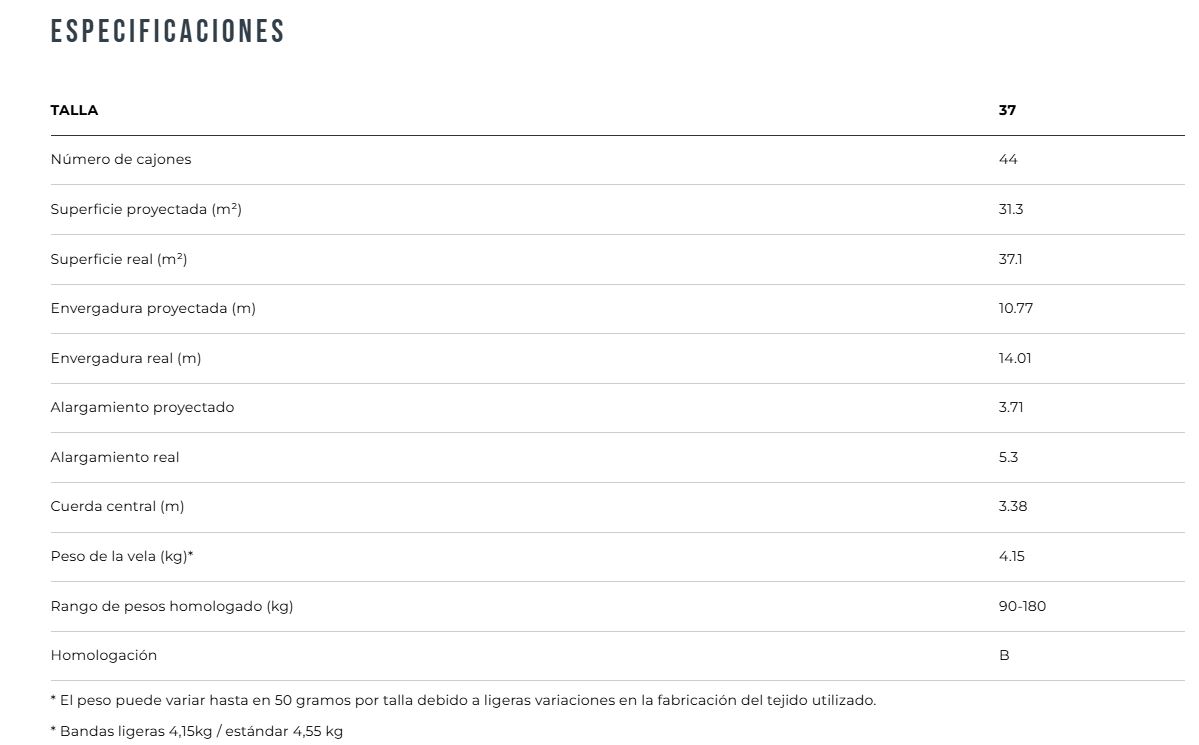Select the 3.38 central chord value
The image size is (1199, 745).
pyautogui.click(x=1012, y=506)
